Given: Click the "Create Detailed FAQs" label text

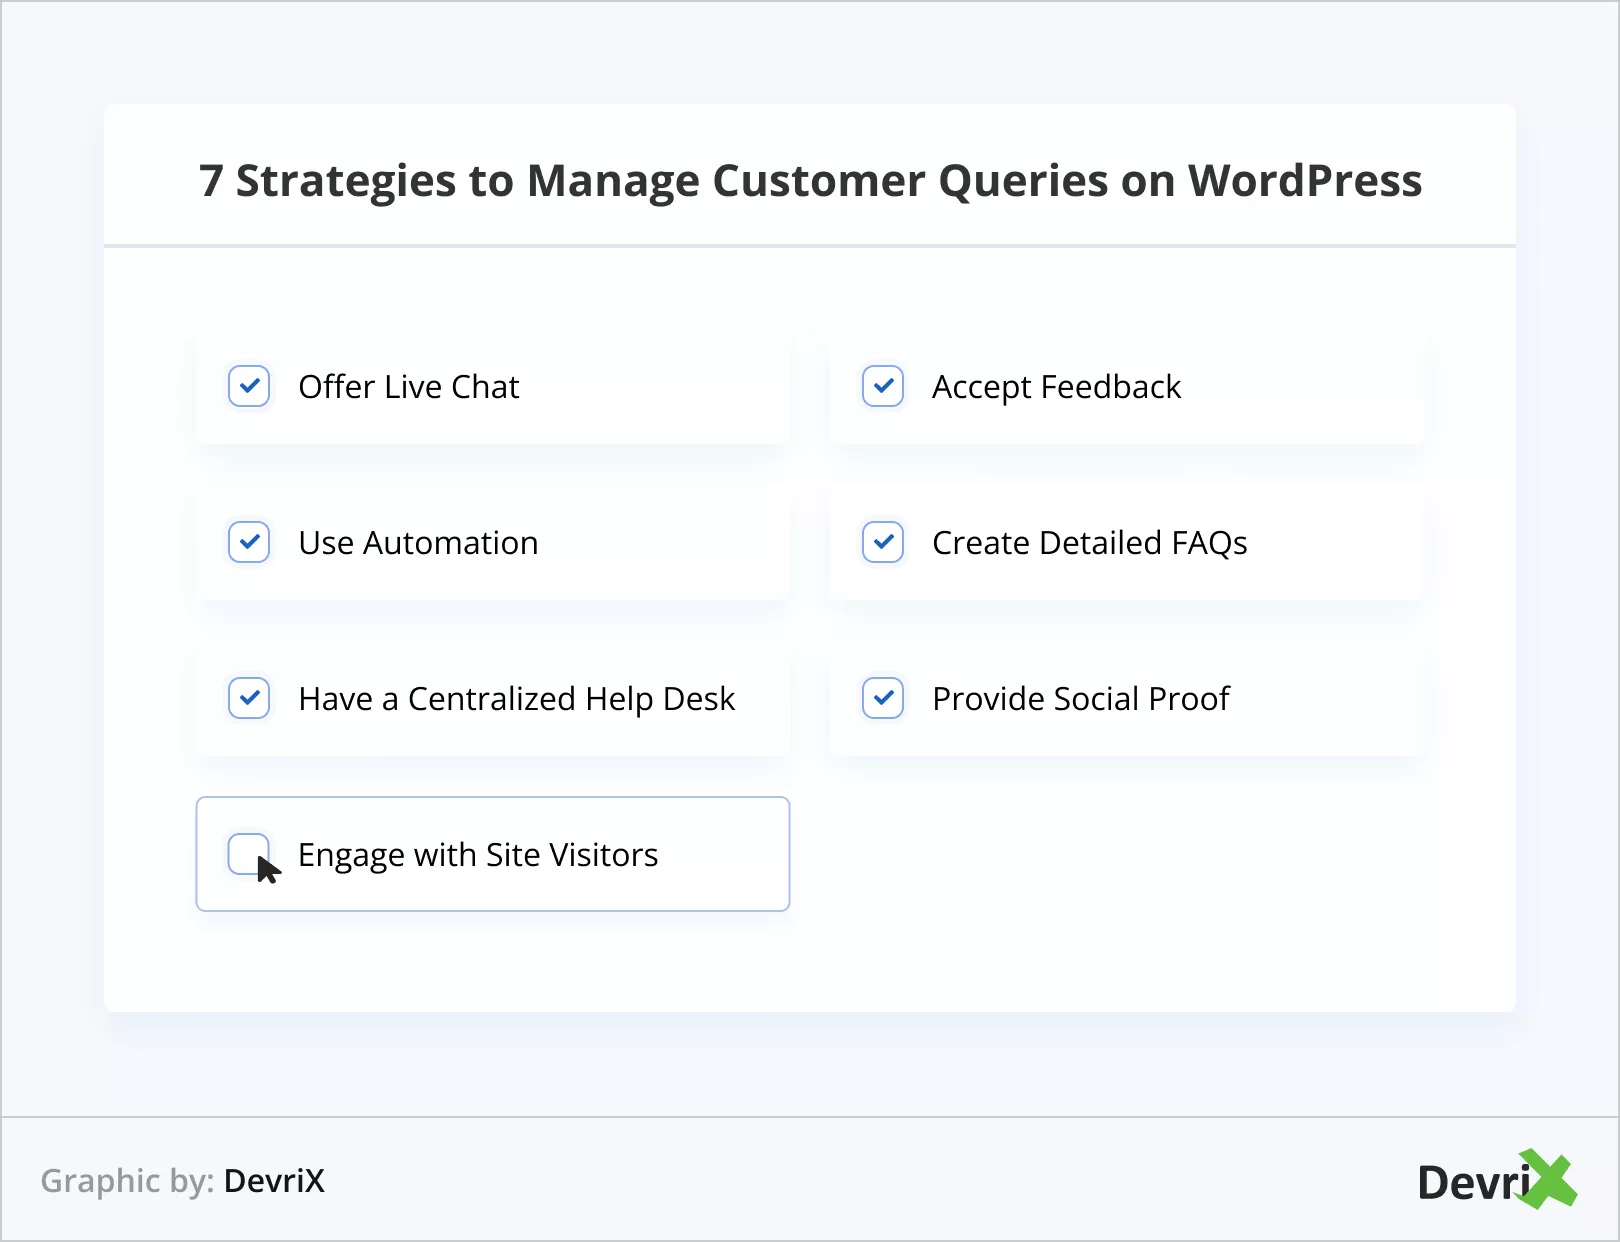Looking at the screenshot, I should pos(1089,543).
